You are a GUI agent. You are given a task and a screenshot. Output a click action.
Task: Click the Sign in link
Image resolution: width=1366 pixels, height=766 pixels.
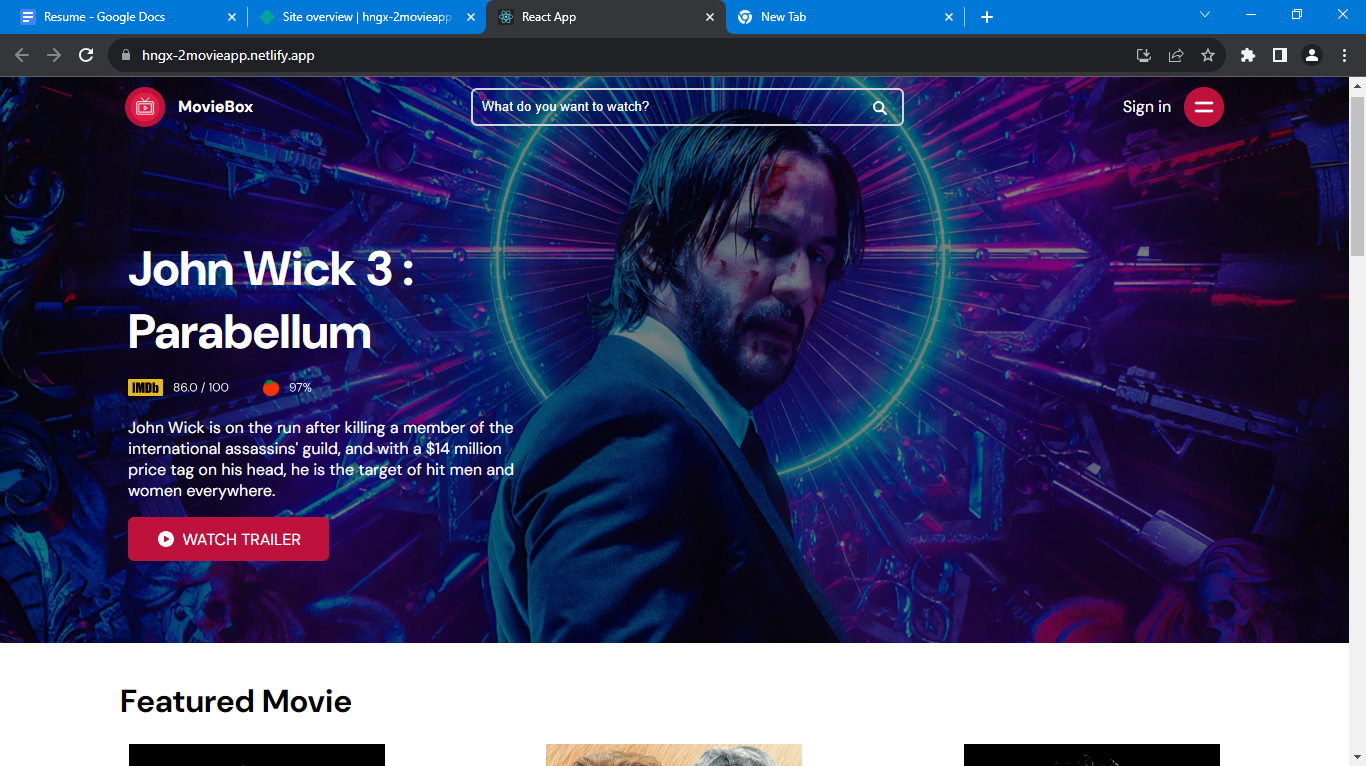coord(1147,107)
